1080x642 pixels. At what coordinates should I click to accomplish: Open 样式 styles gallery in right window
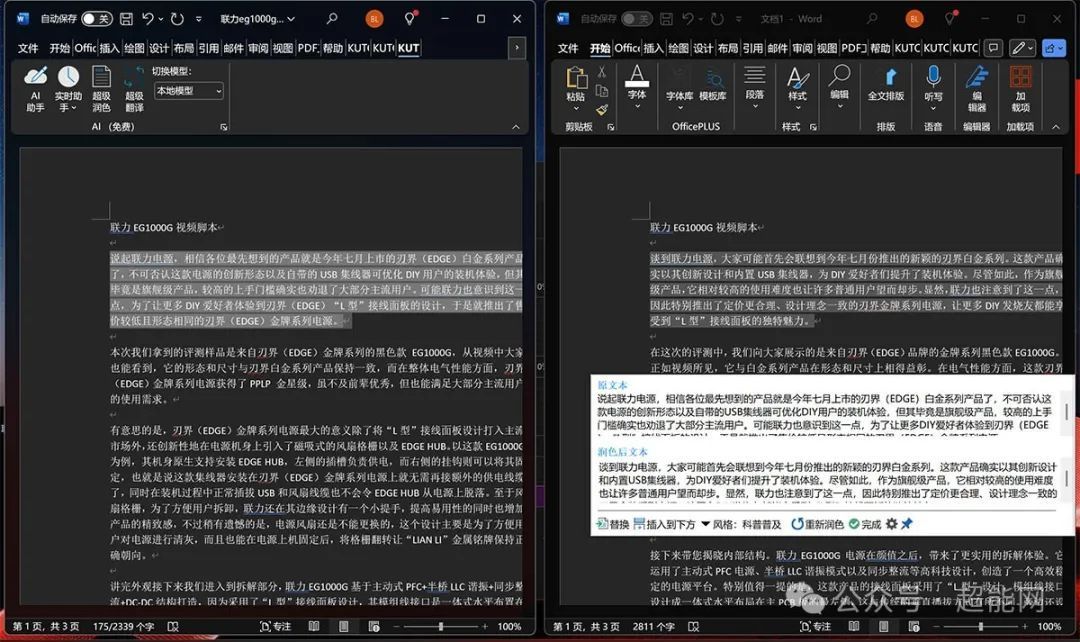tap(798, 88)
